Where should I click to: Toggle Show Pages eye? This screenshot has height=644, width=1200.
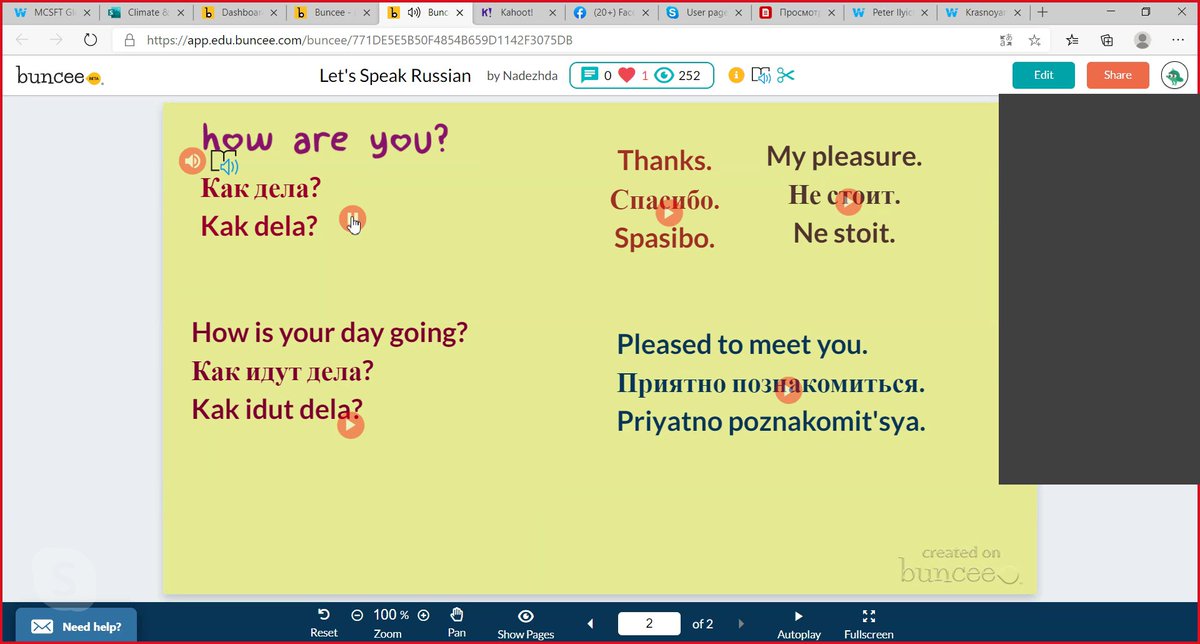click(526, 624)
